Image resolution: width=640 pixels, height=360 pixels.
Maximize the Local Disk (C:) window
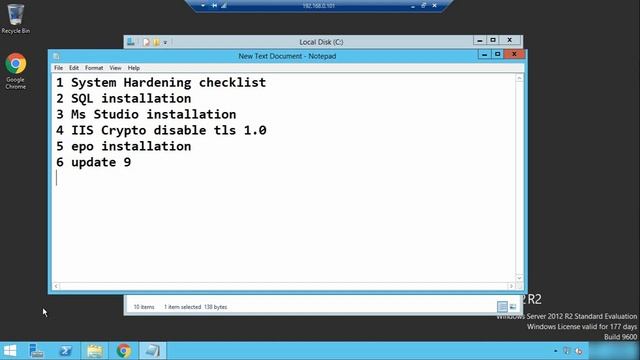(x=493, y=40)
